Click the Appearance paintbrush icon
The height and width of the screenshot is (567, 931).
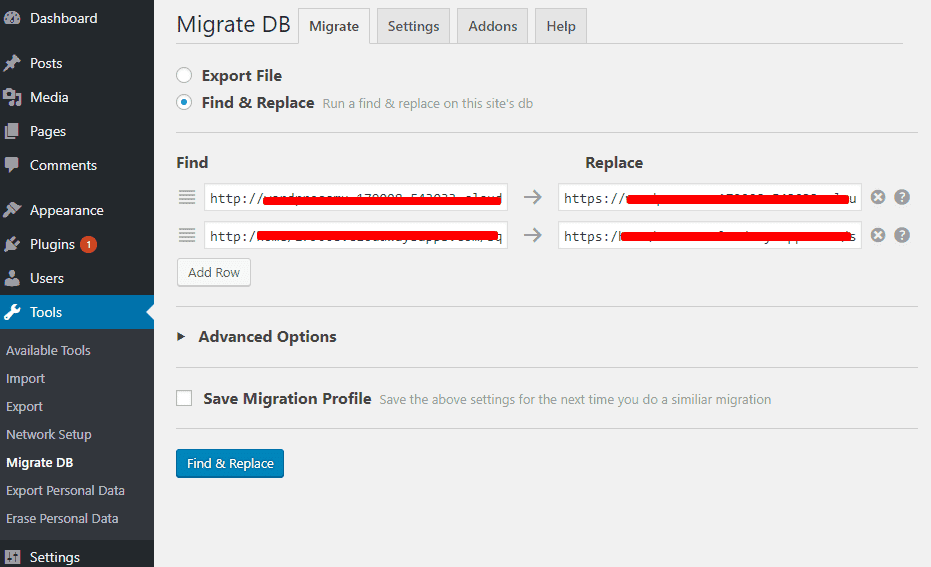[11, 210]
